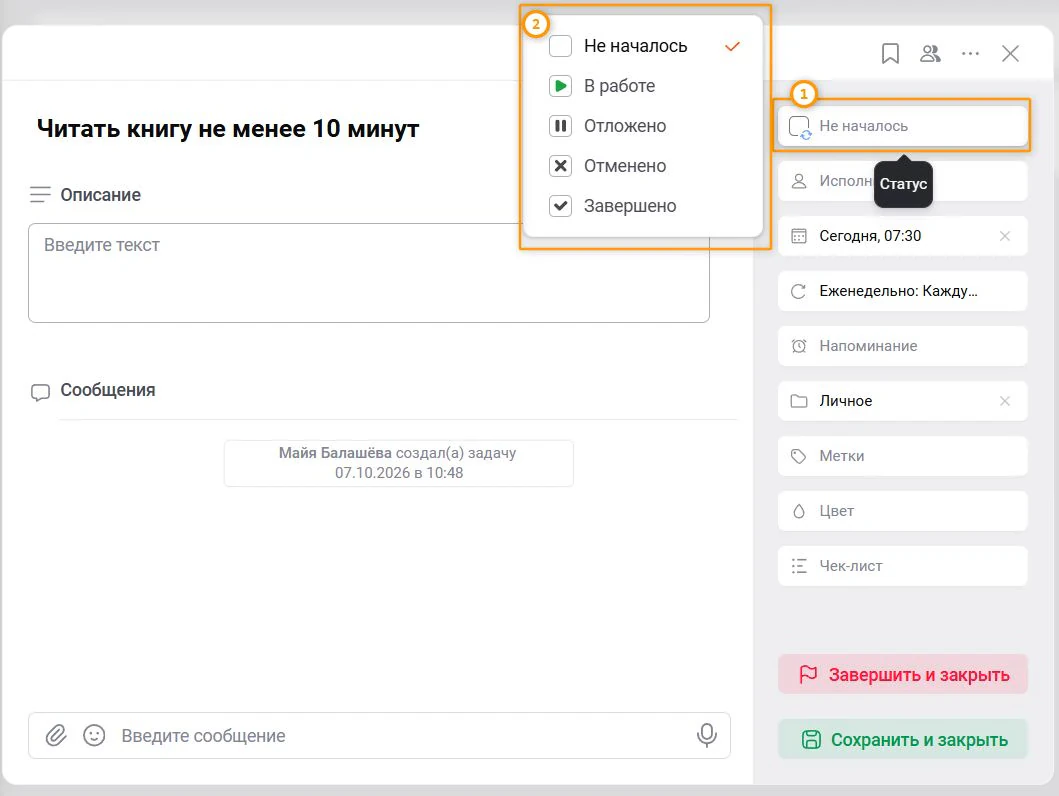The height and width of the screenshot is (796, 1059).
Task: Click the 'Описание' section heading
Action: 101,195
